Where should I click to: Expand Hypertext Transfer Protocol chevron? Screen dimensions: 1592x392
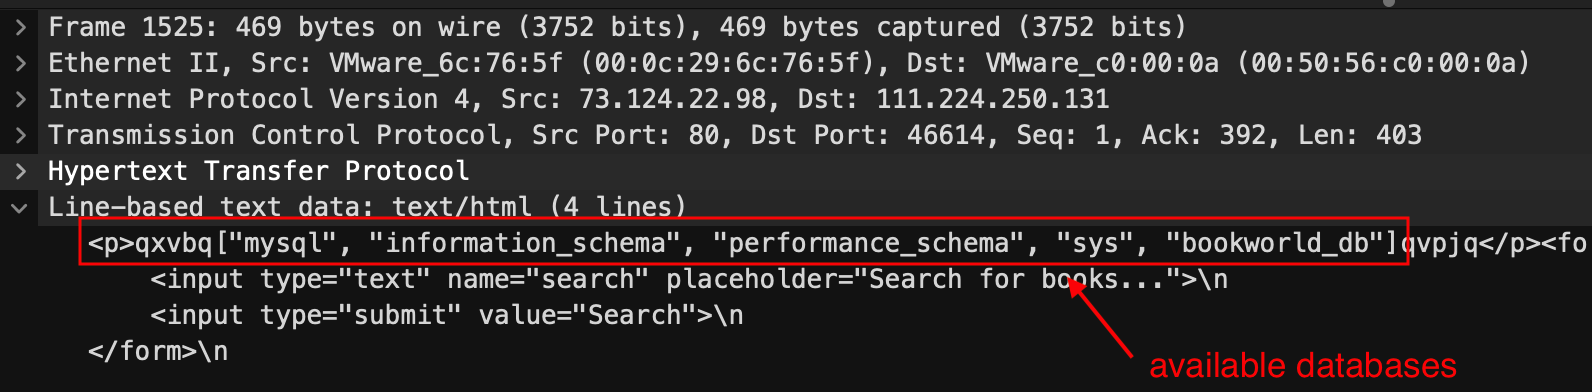[20, 171]
